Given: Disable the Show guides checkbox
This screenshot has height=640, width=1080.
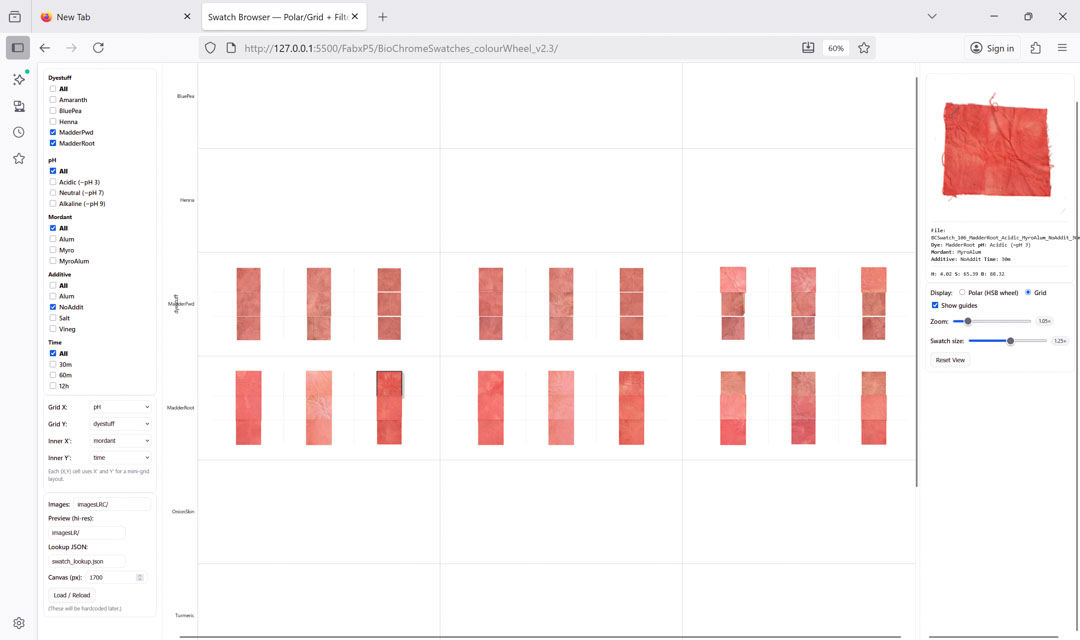Looking at the screenshot, I should pos(935,305).
